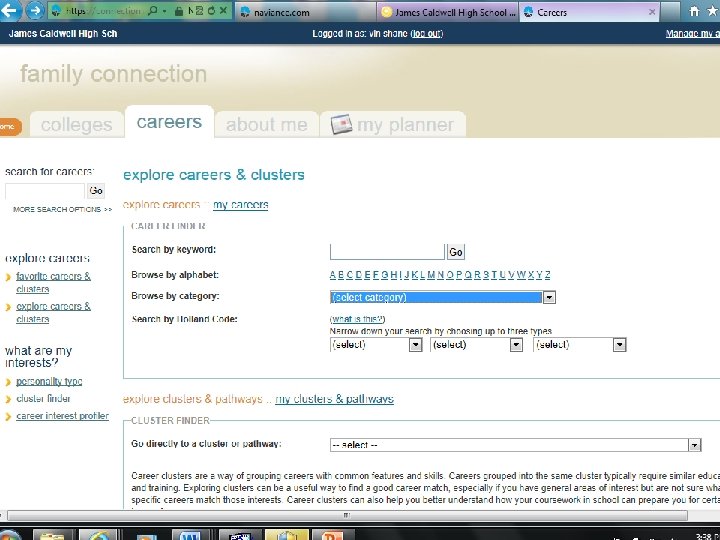
Task: Open the about me tab
Action: pos(266,124)
